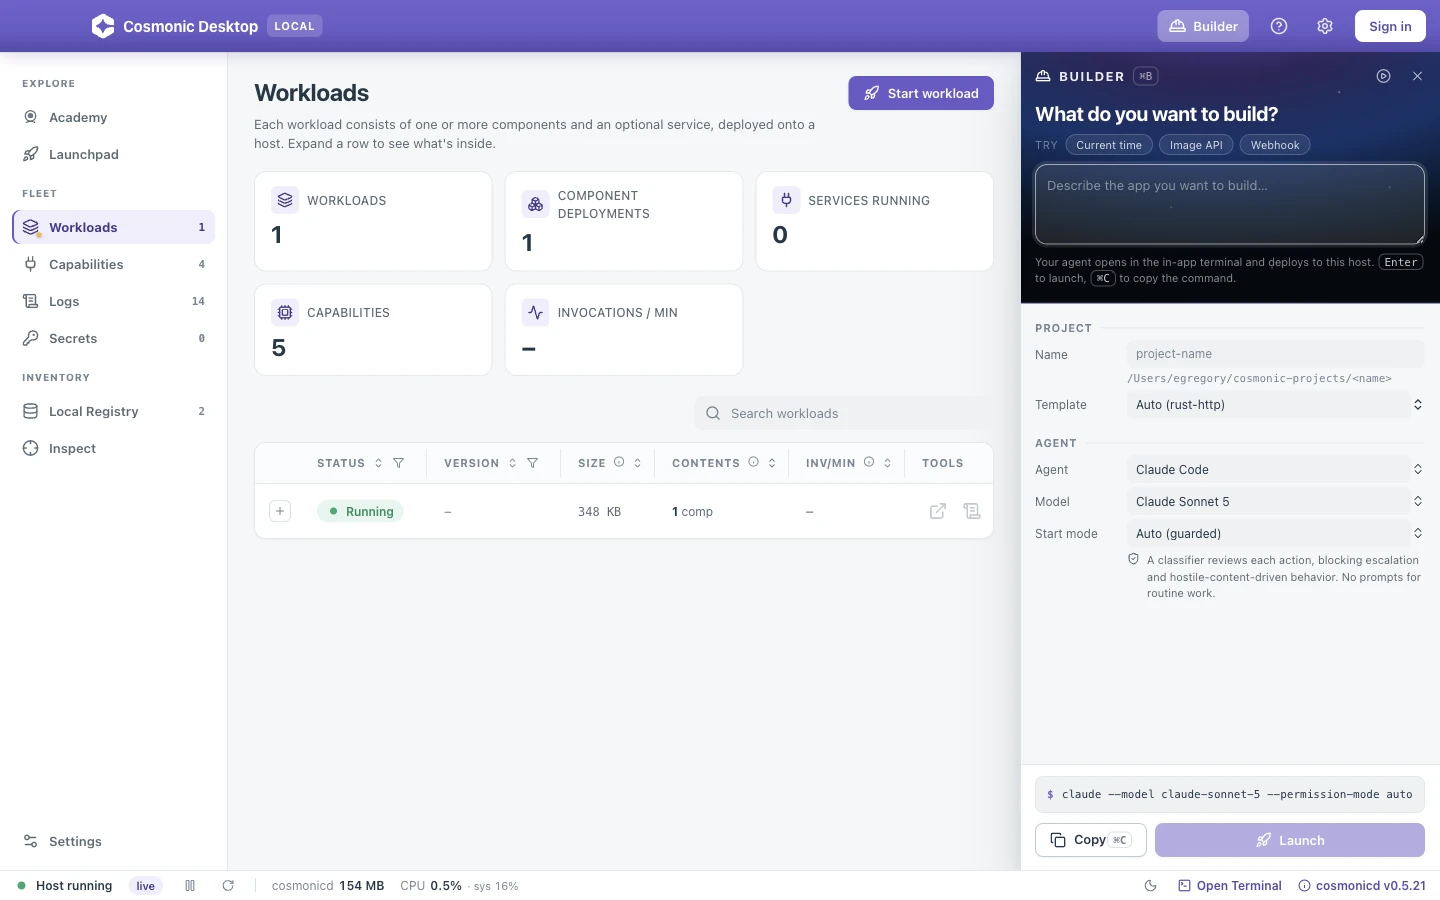Open Secrets in the sidebar
Viewport: 1440px width, 900px height.
(114, 338)
